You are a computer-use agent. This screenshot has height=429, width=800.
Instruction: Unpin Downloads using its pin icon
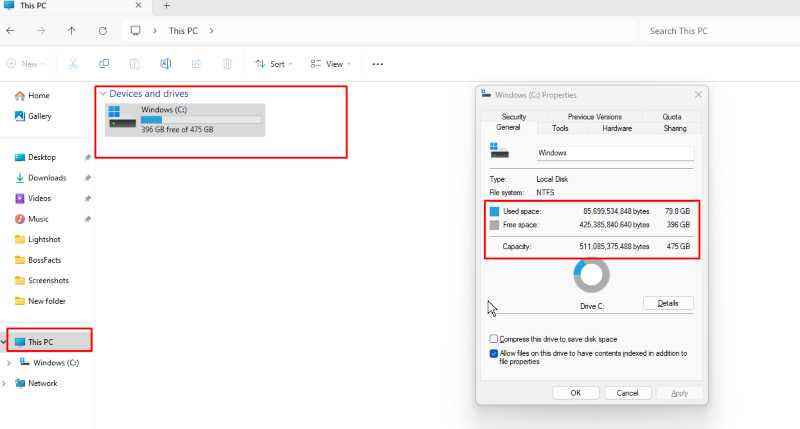tap(87, 178)
